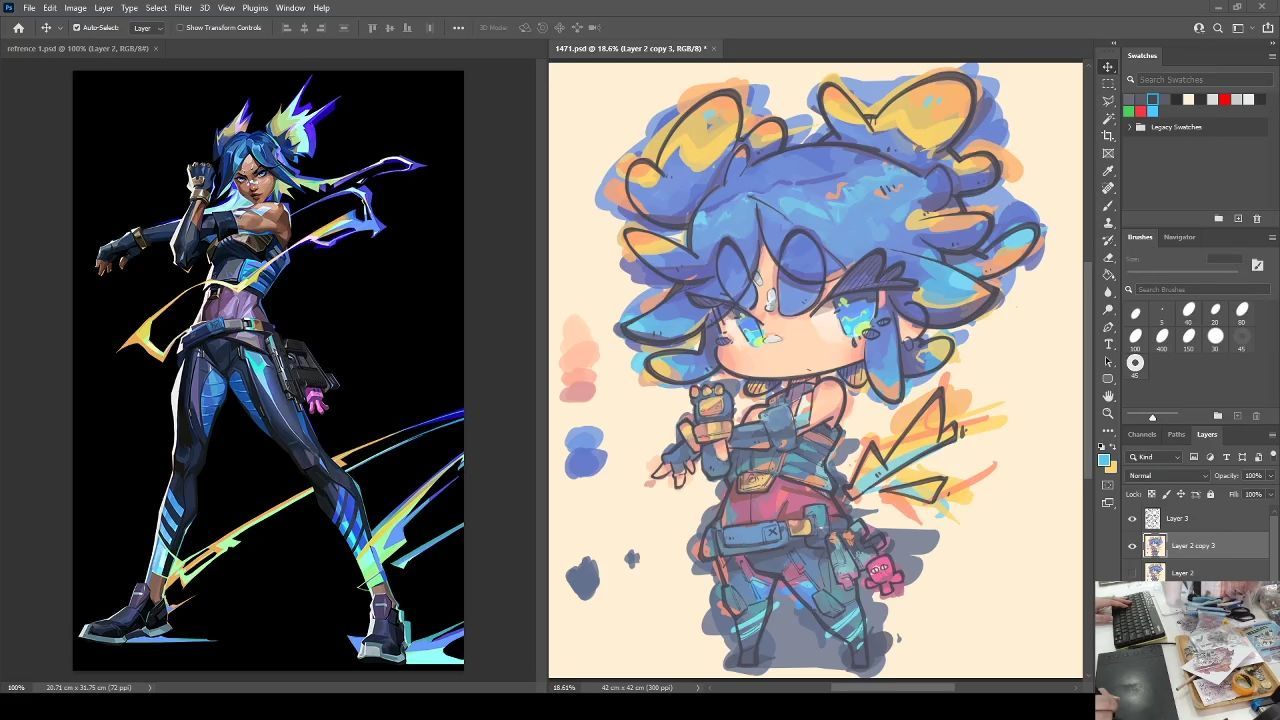1280x720 pixels.
Task: Open the Normal blend mode dropdown
Action: (x=1168, y=476)
